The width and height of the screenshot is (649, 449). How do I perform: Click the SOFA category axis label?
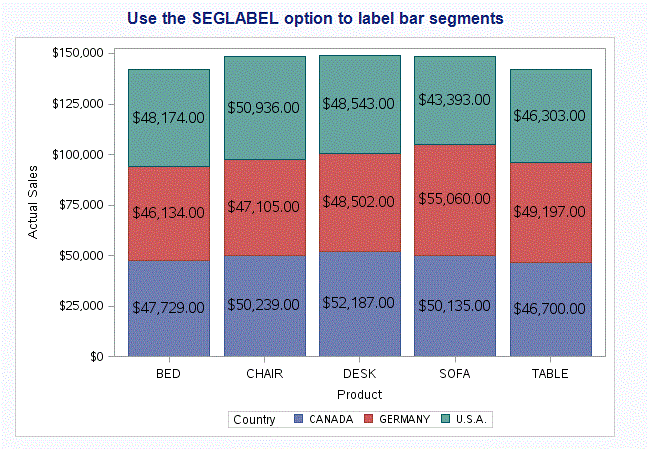click(x=454, y=374)
